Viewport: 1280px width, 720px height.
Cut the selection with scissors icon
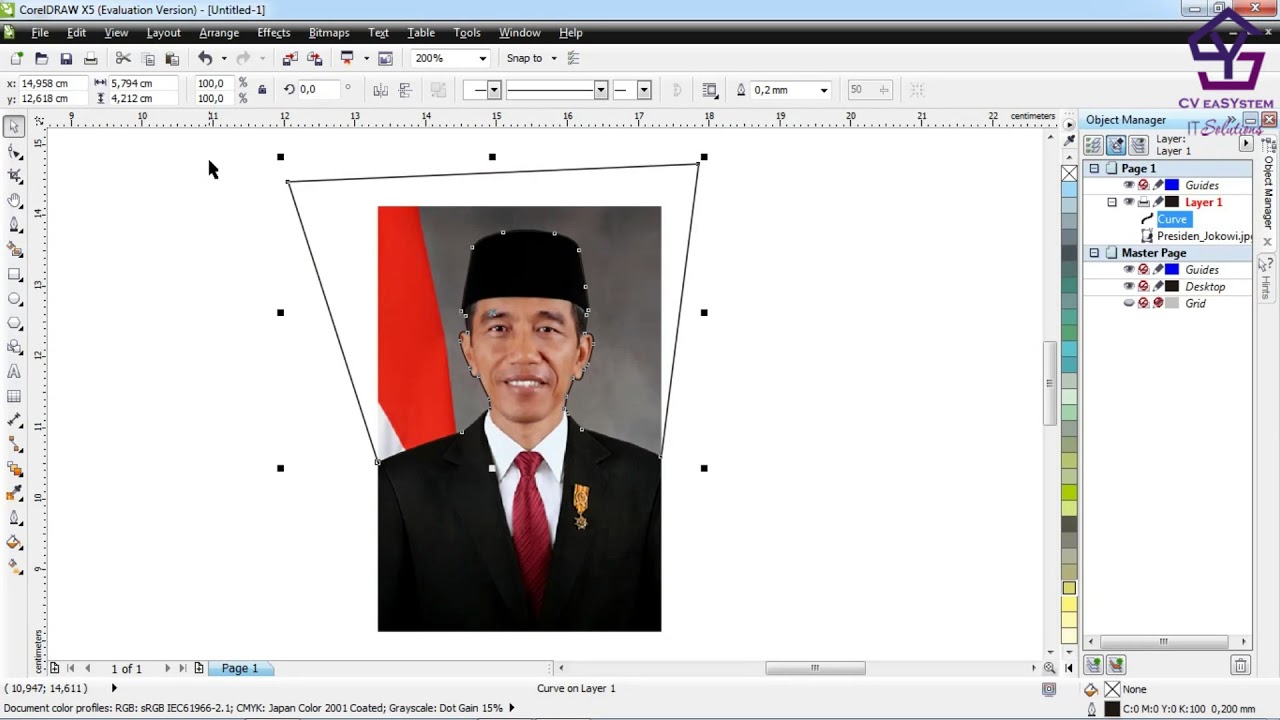pos(123,58)
